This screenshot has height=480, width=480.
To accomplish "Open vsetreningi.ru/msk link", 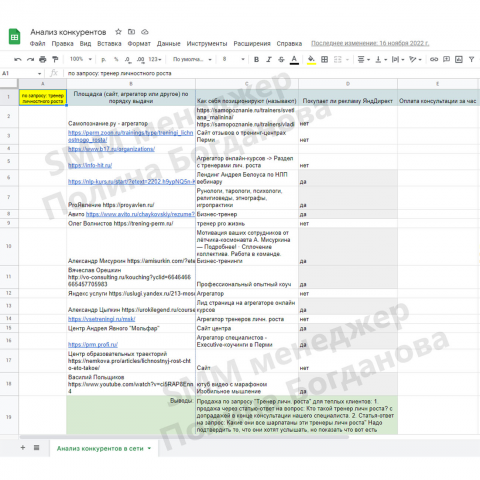I will 101,319.
